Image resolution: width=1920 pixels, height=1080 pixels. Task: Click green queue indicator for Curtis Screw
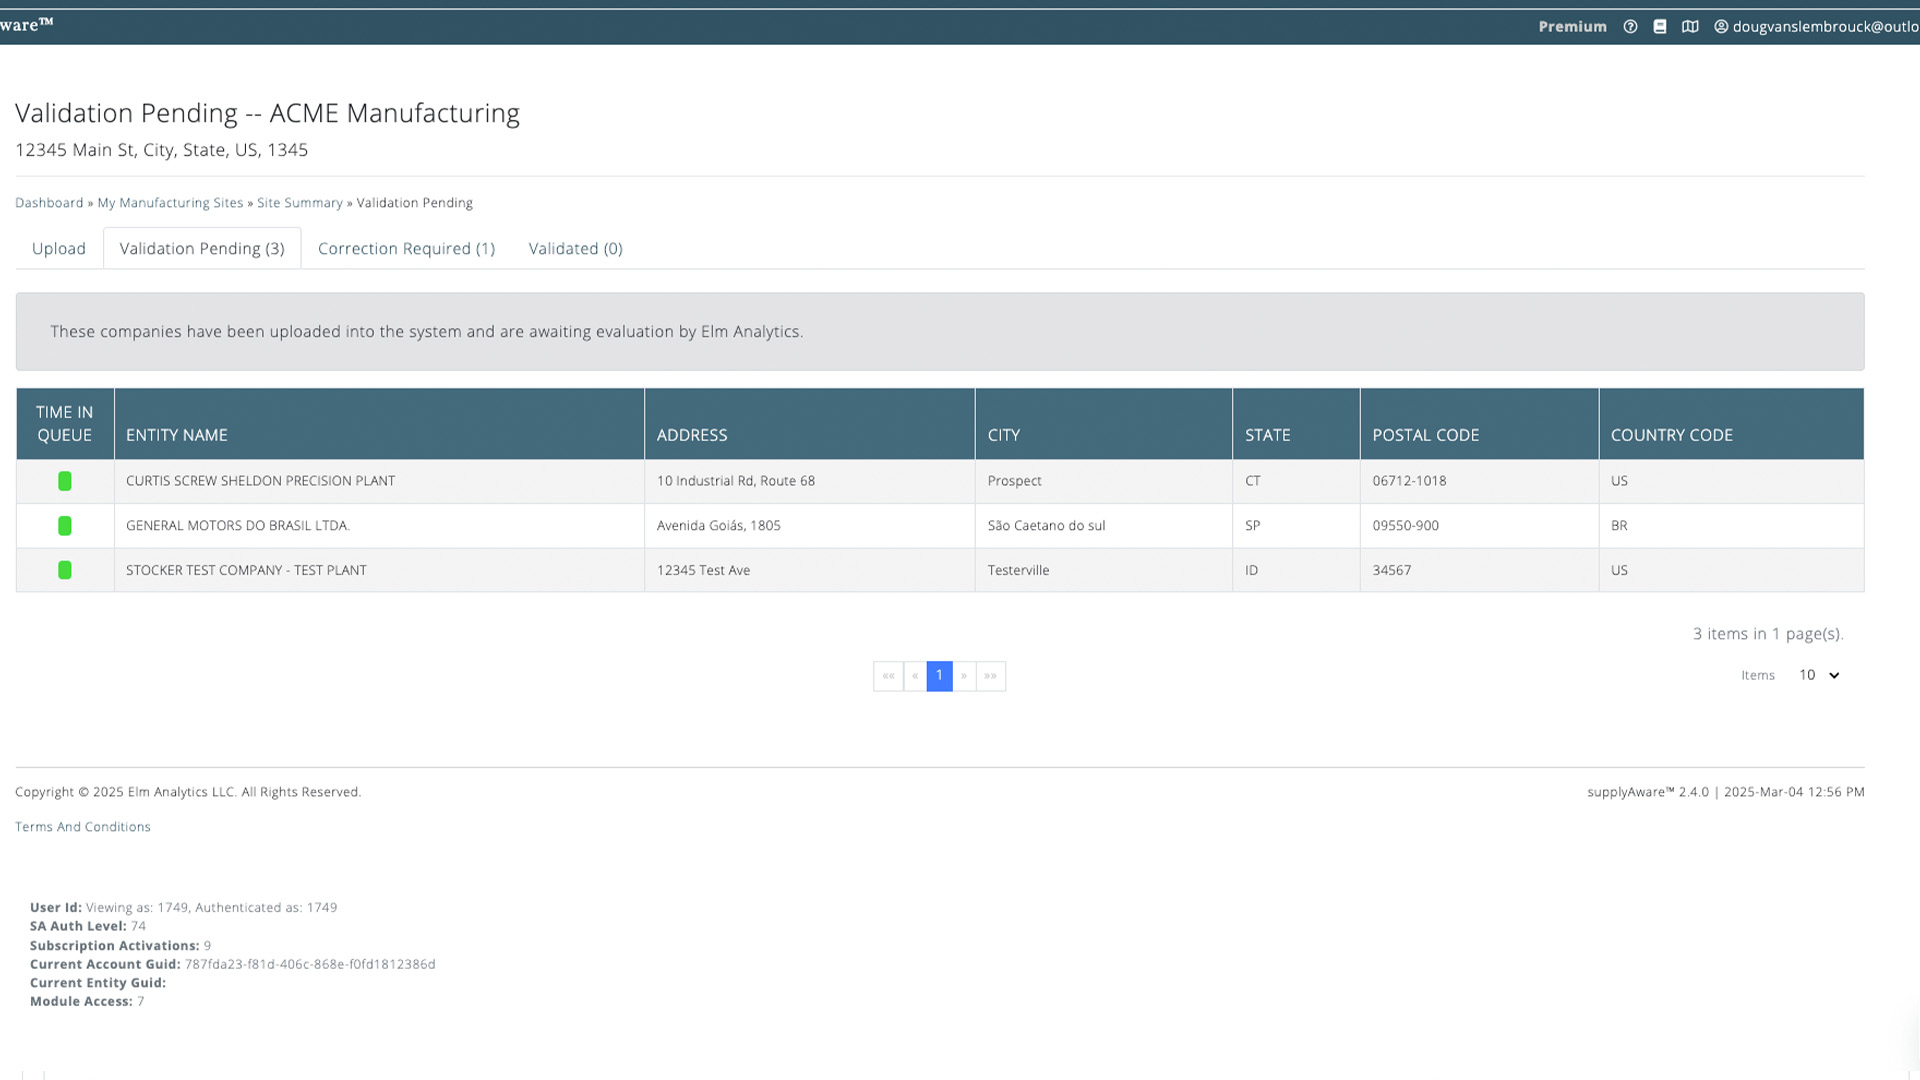point(65,481)
